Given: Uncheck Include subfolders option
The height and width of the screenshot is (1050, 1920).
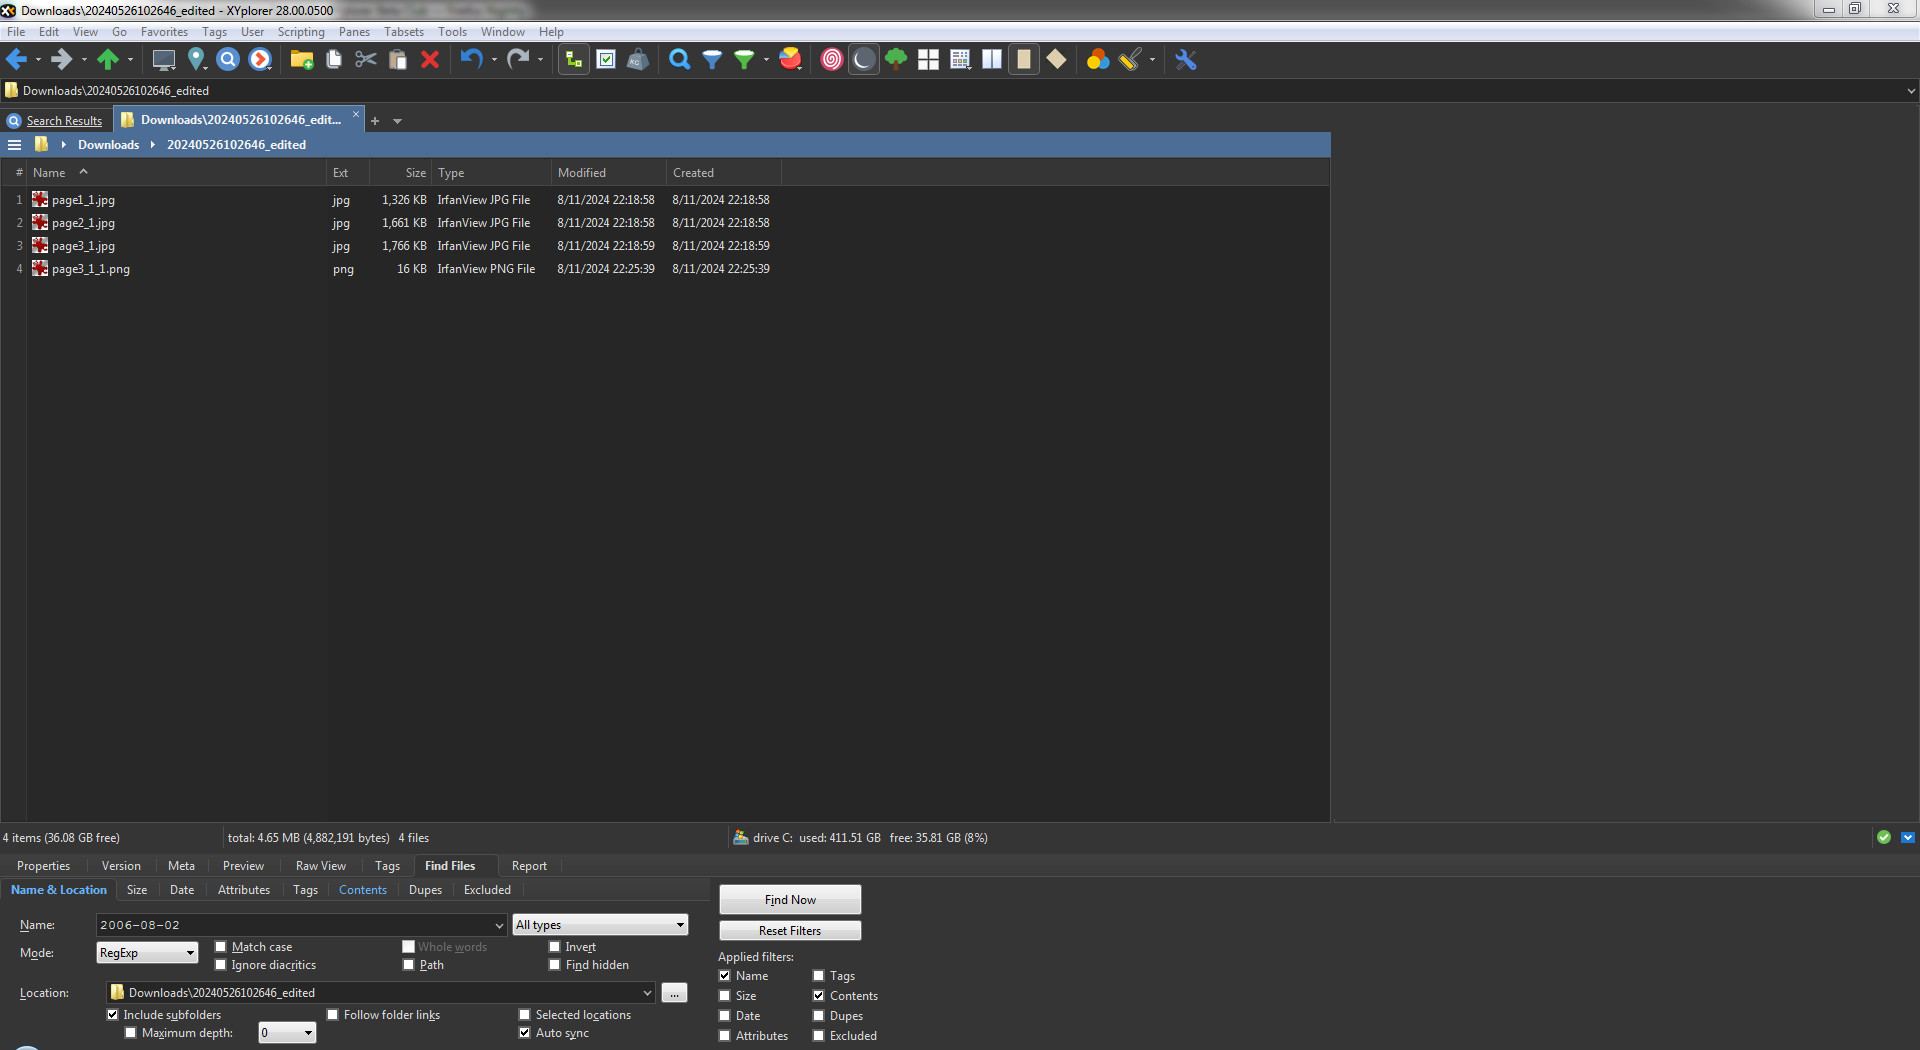Looking at the screenshot, I should (x=113, y=1015).
